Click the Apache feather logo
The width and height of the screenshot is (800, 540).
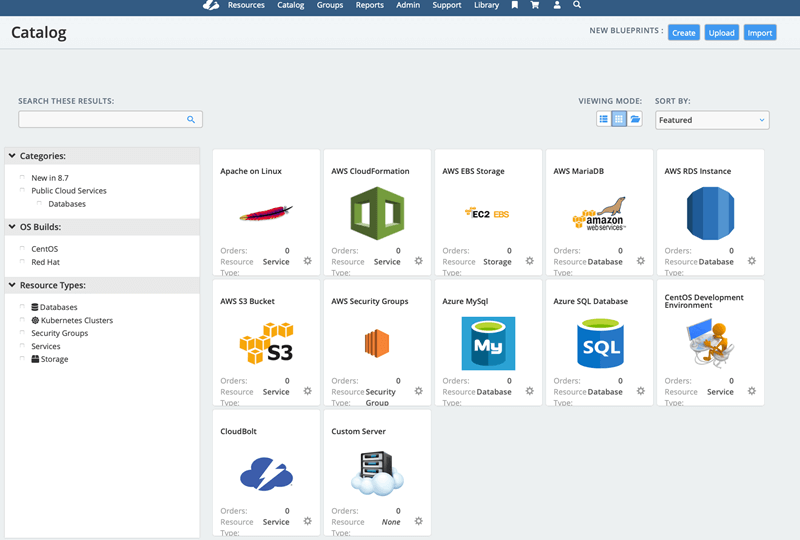[x=266, y=213]
